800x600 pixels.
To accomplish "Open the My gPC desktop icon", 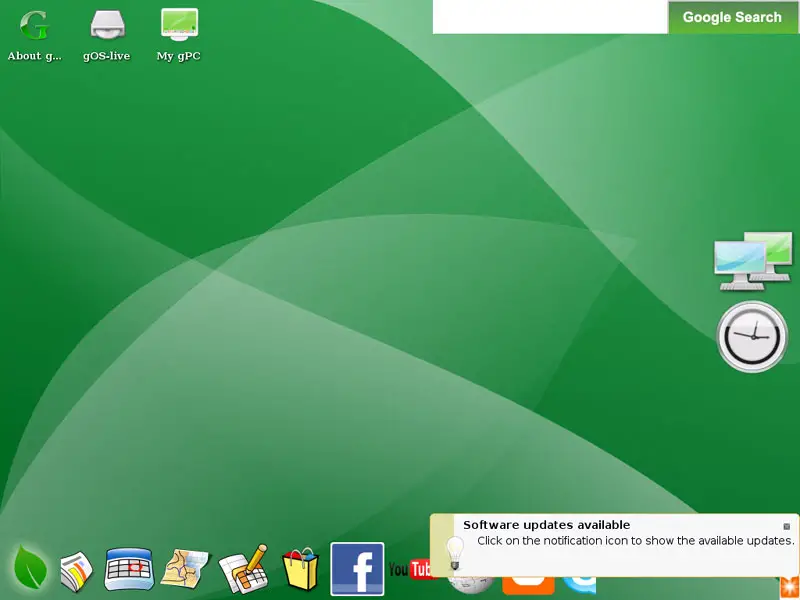I will tap(179, 35).
